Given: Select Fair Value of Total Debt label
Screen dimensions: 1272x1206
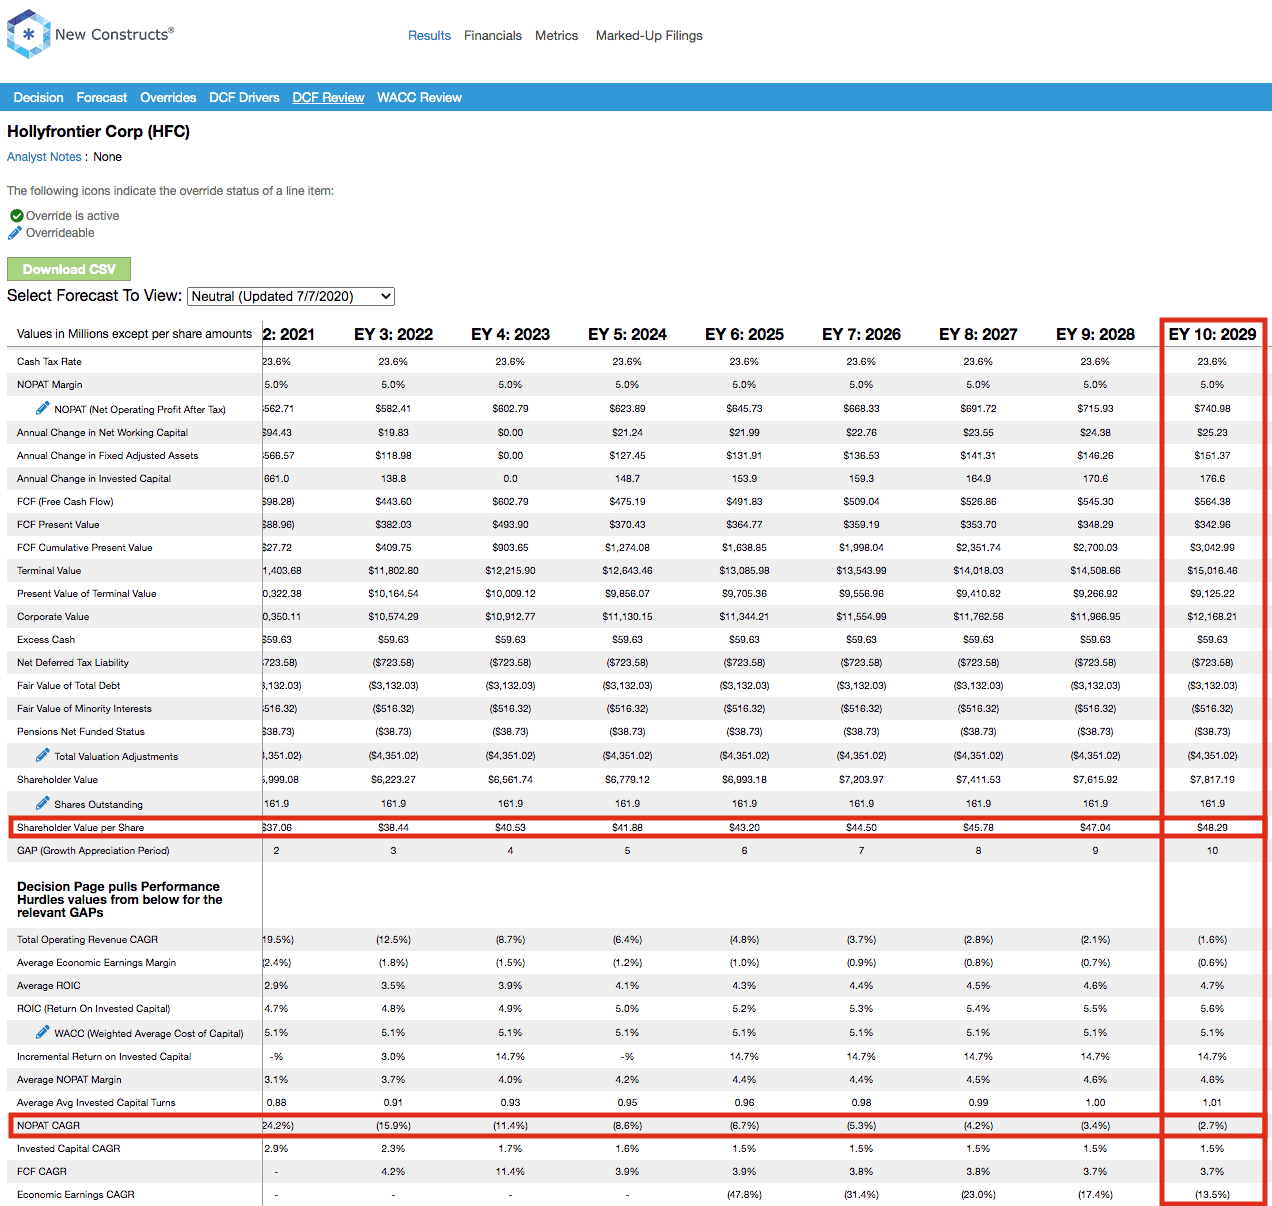Looking at the screenshot, I should [68, 686].
